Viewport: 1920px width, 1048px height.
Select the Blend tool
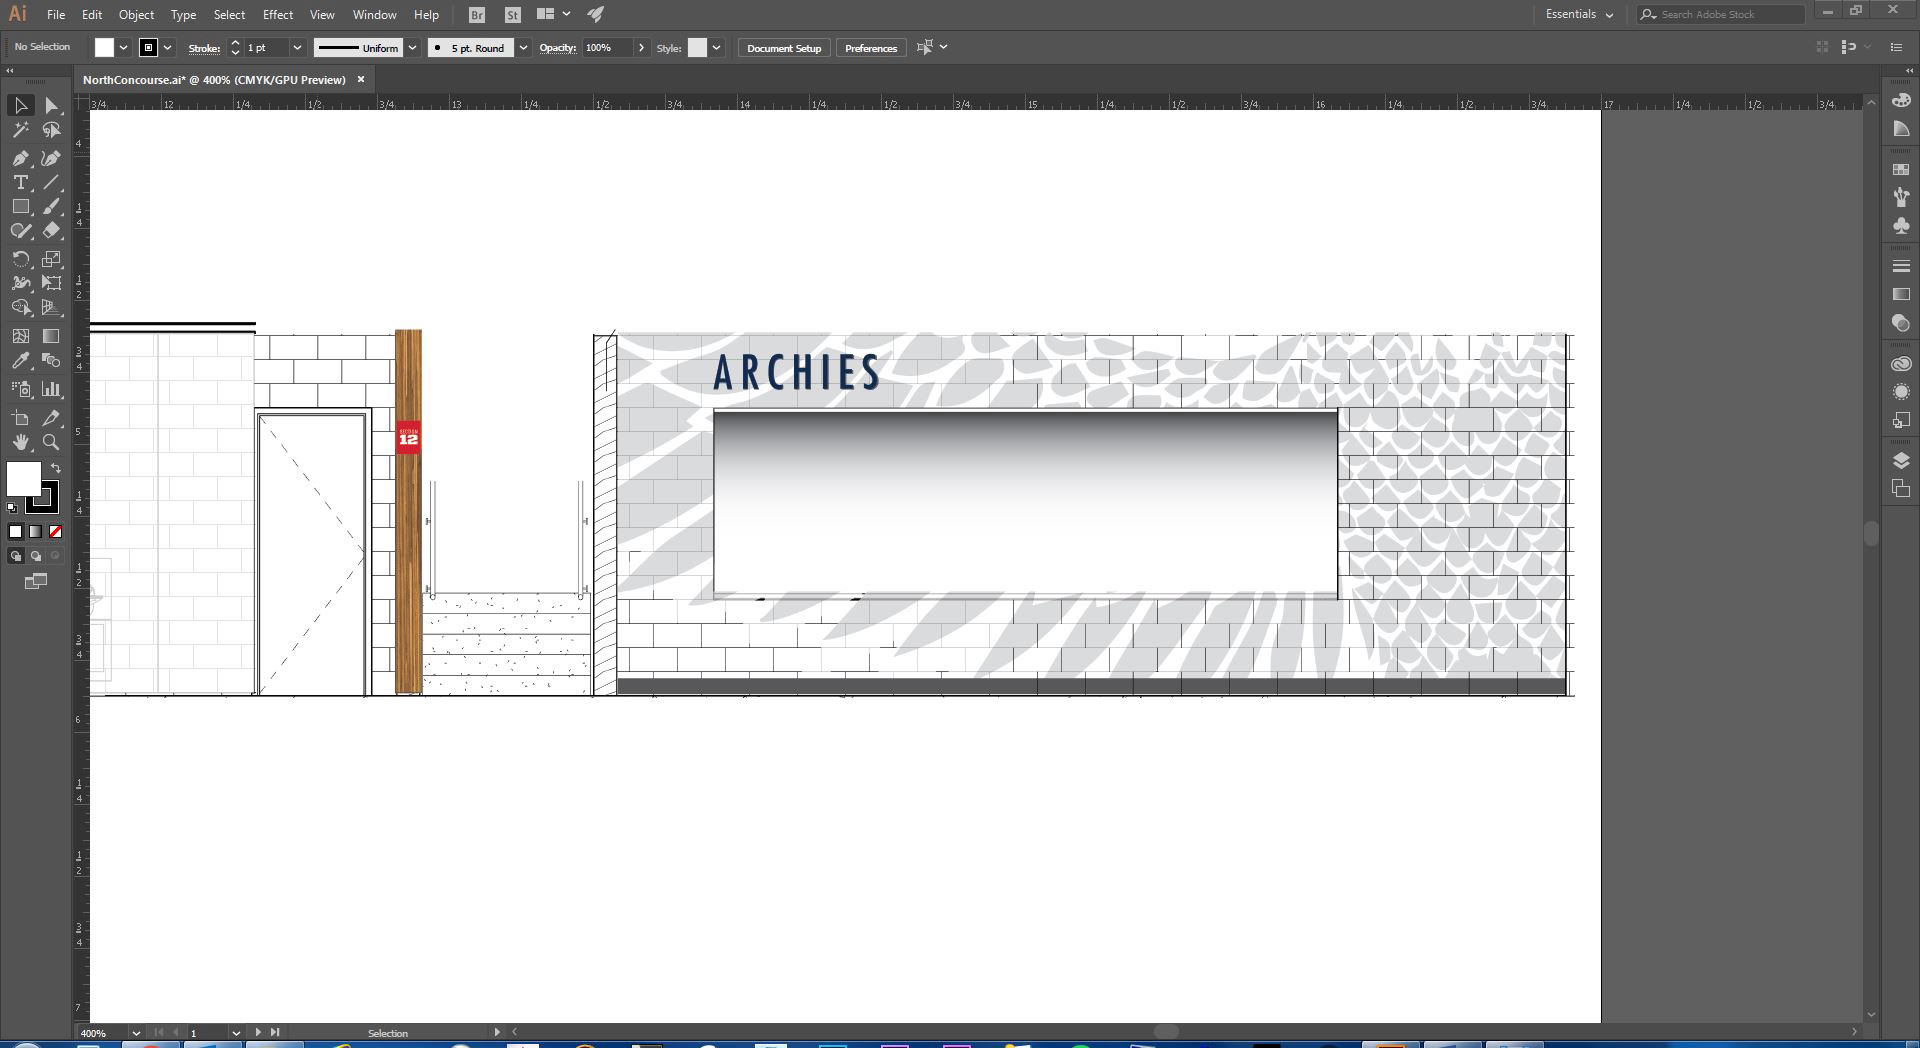coord(52,360)
